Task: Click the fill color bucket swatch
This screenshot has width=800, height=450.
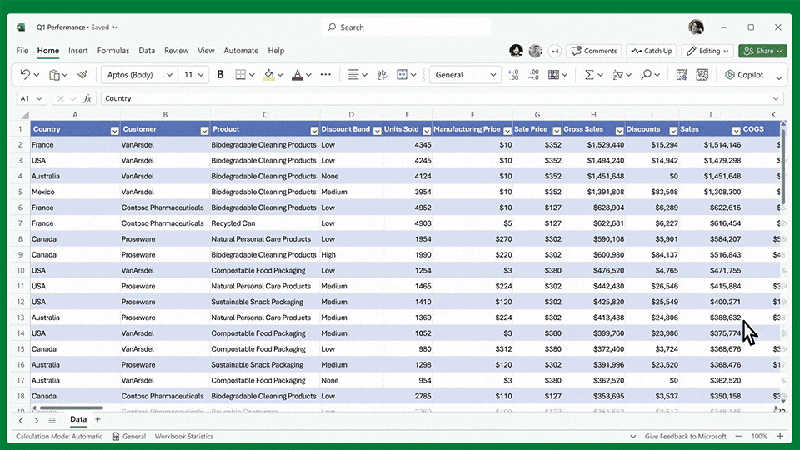Action: point(268,75)
